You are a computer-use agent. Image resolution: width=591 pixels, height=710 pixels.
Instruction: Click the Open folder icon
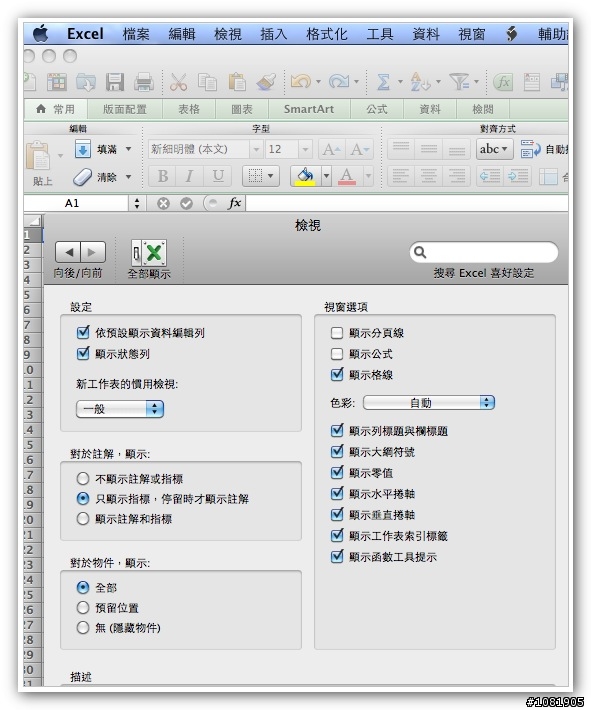tap(86, 82)
